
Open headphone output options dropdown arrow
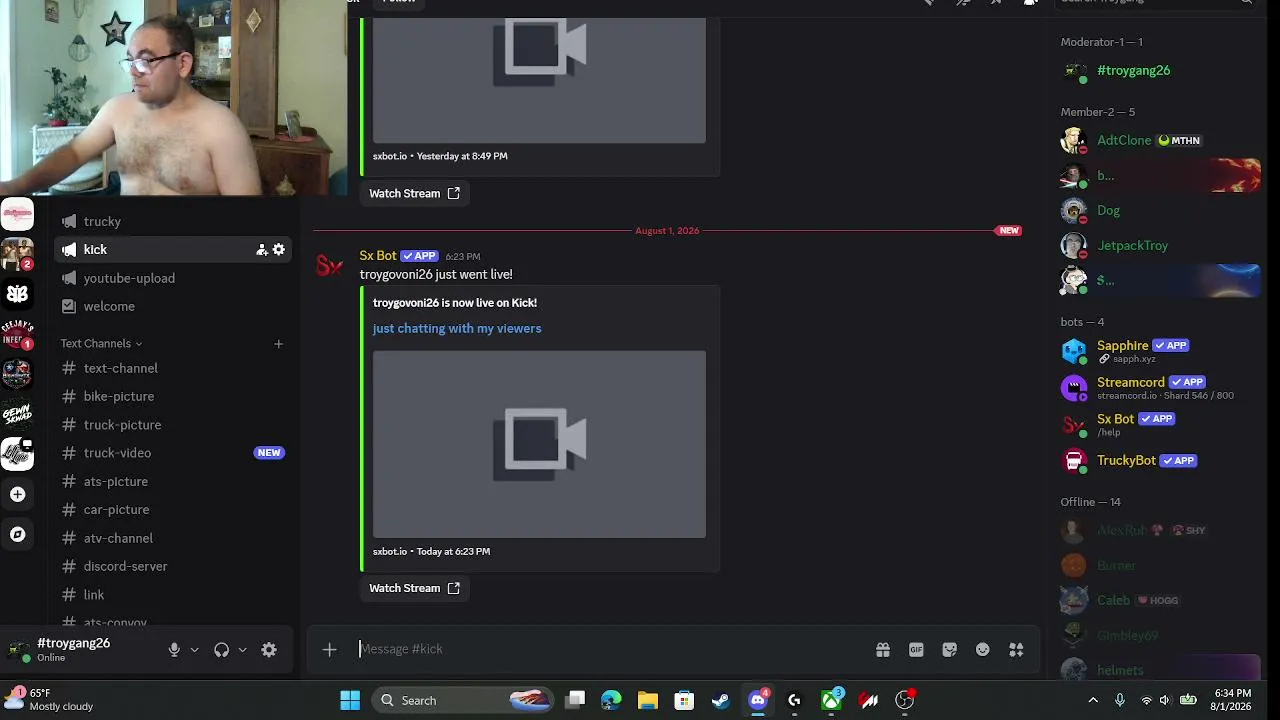tap(242, 650)
